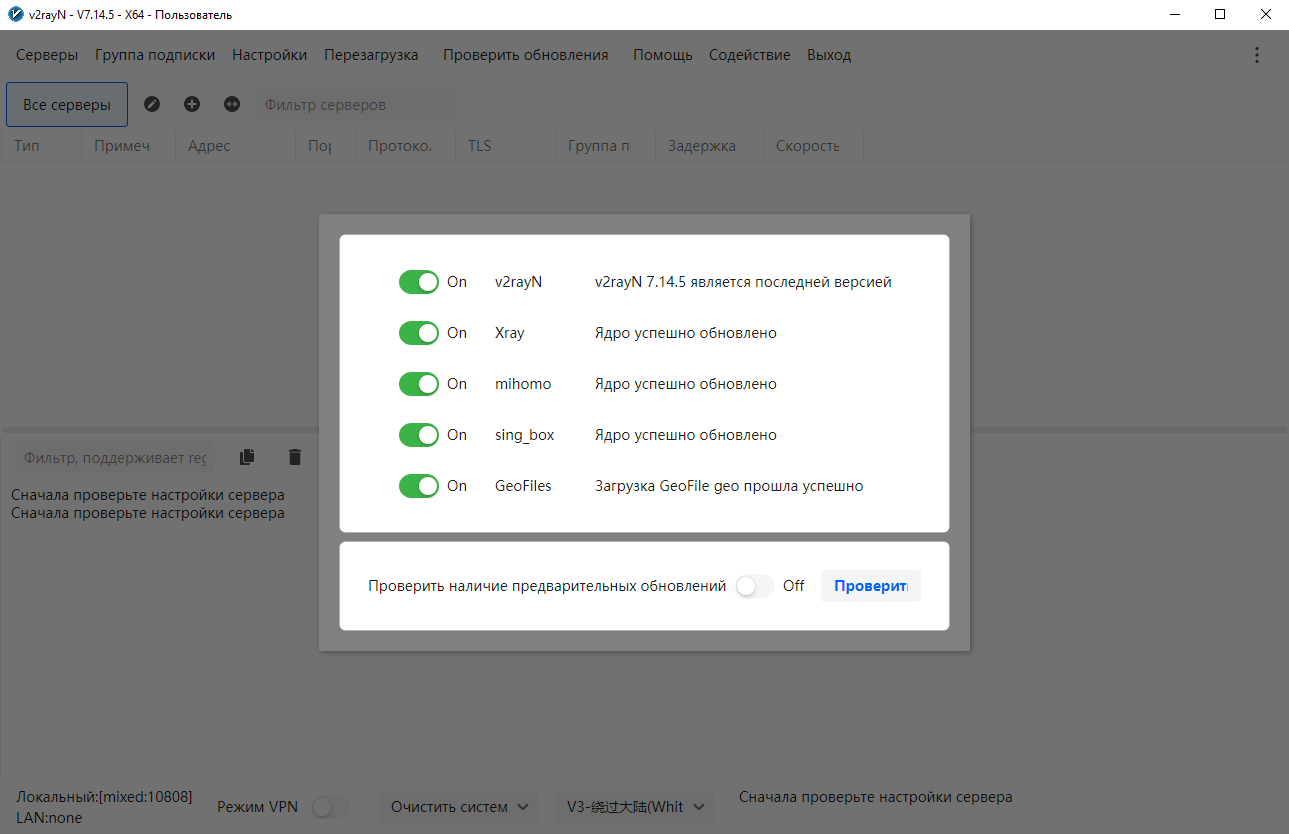
Task: Enable pre-release updates check switch
Action: pyautogui.click(x=755, y=586)
